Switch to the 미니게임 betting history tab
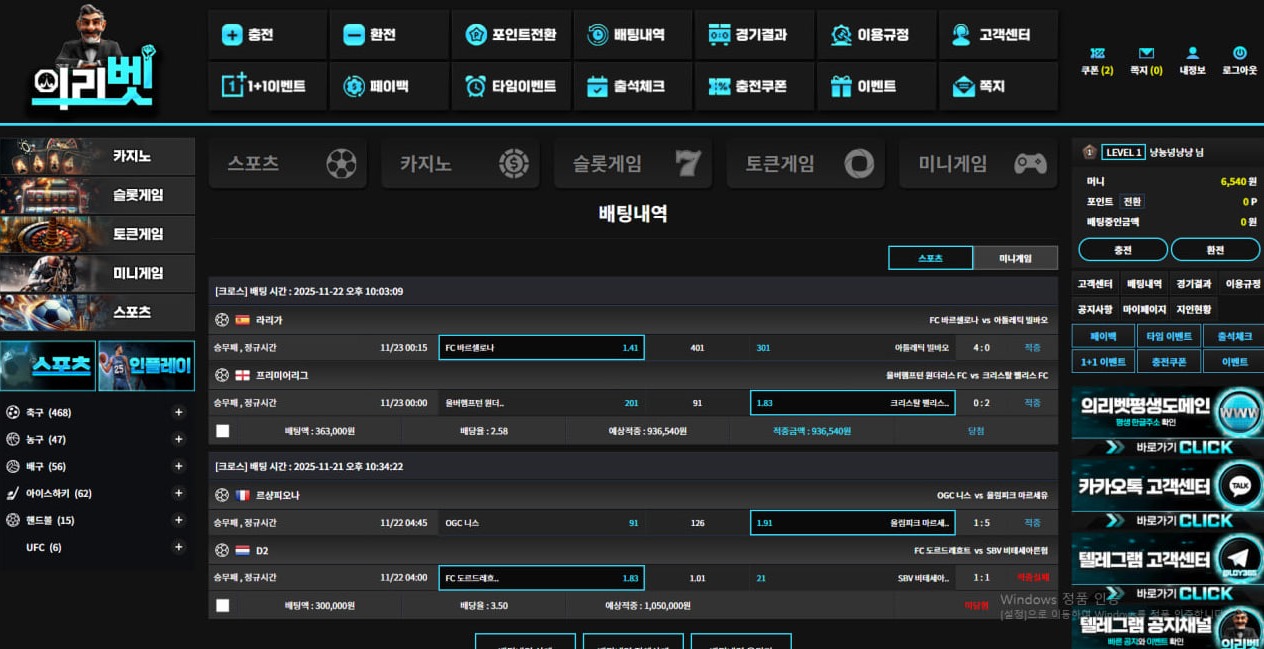The width and height of the screenshot is (1264, 649). click(1015, 258)
